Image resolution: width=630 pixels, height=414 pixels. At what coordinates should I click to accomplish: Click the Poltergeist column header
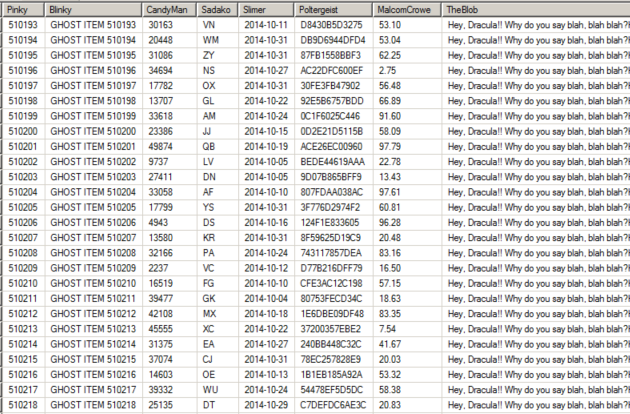[334, 10]
